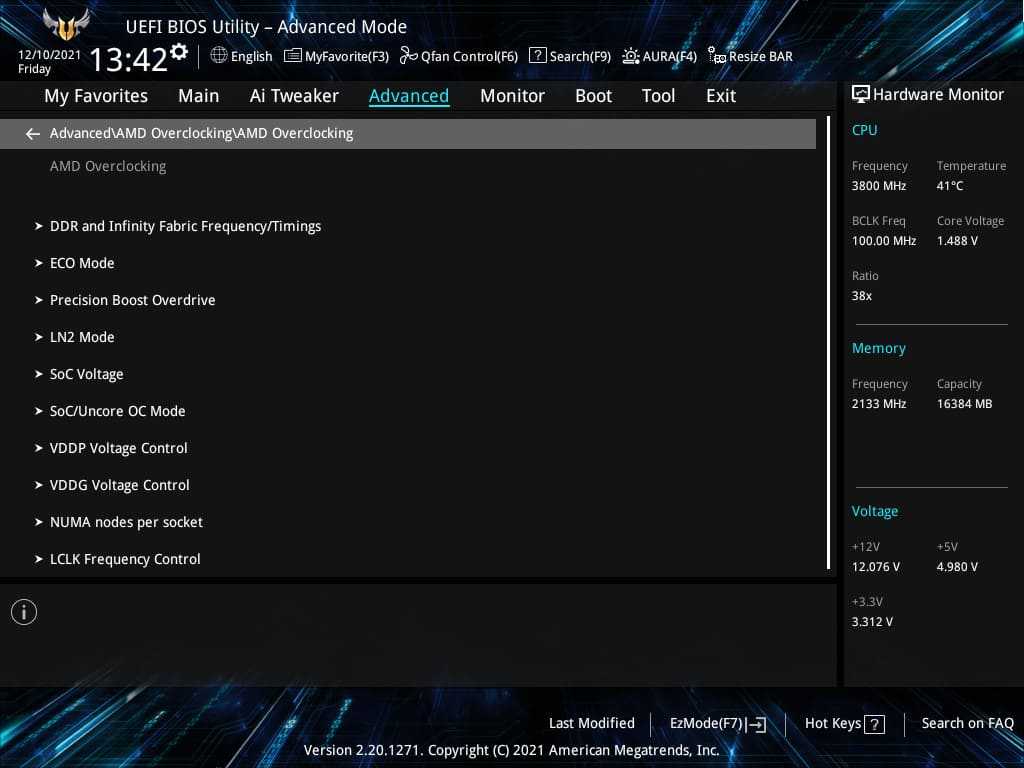Open AURA(F4) lighting settings
The image size is (1024, 768).
(x=659, y=56)
